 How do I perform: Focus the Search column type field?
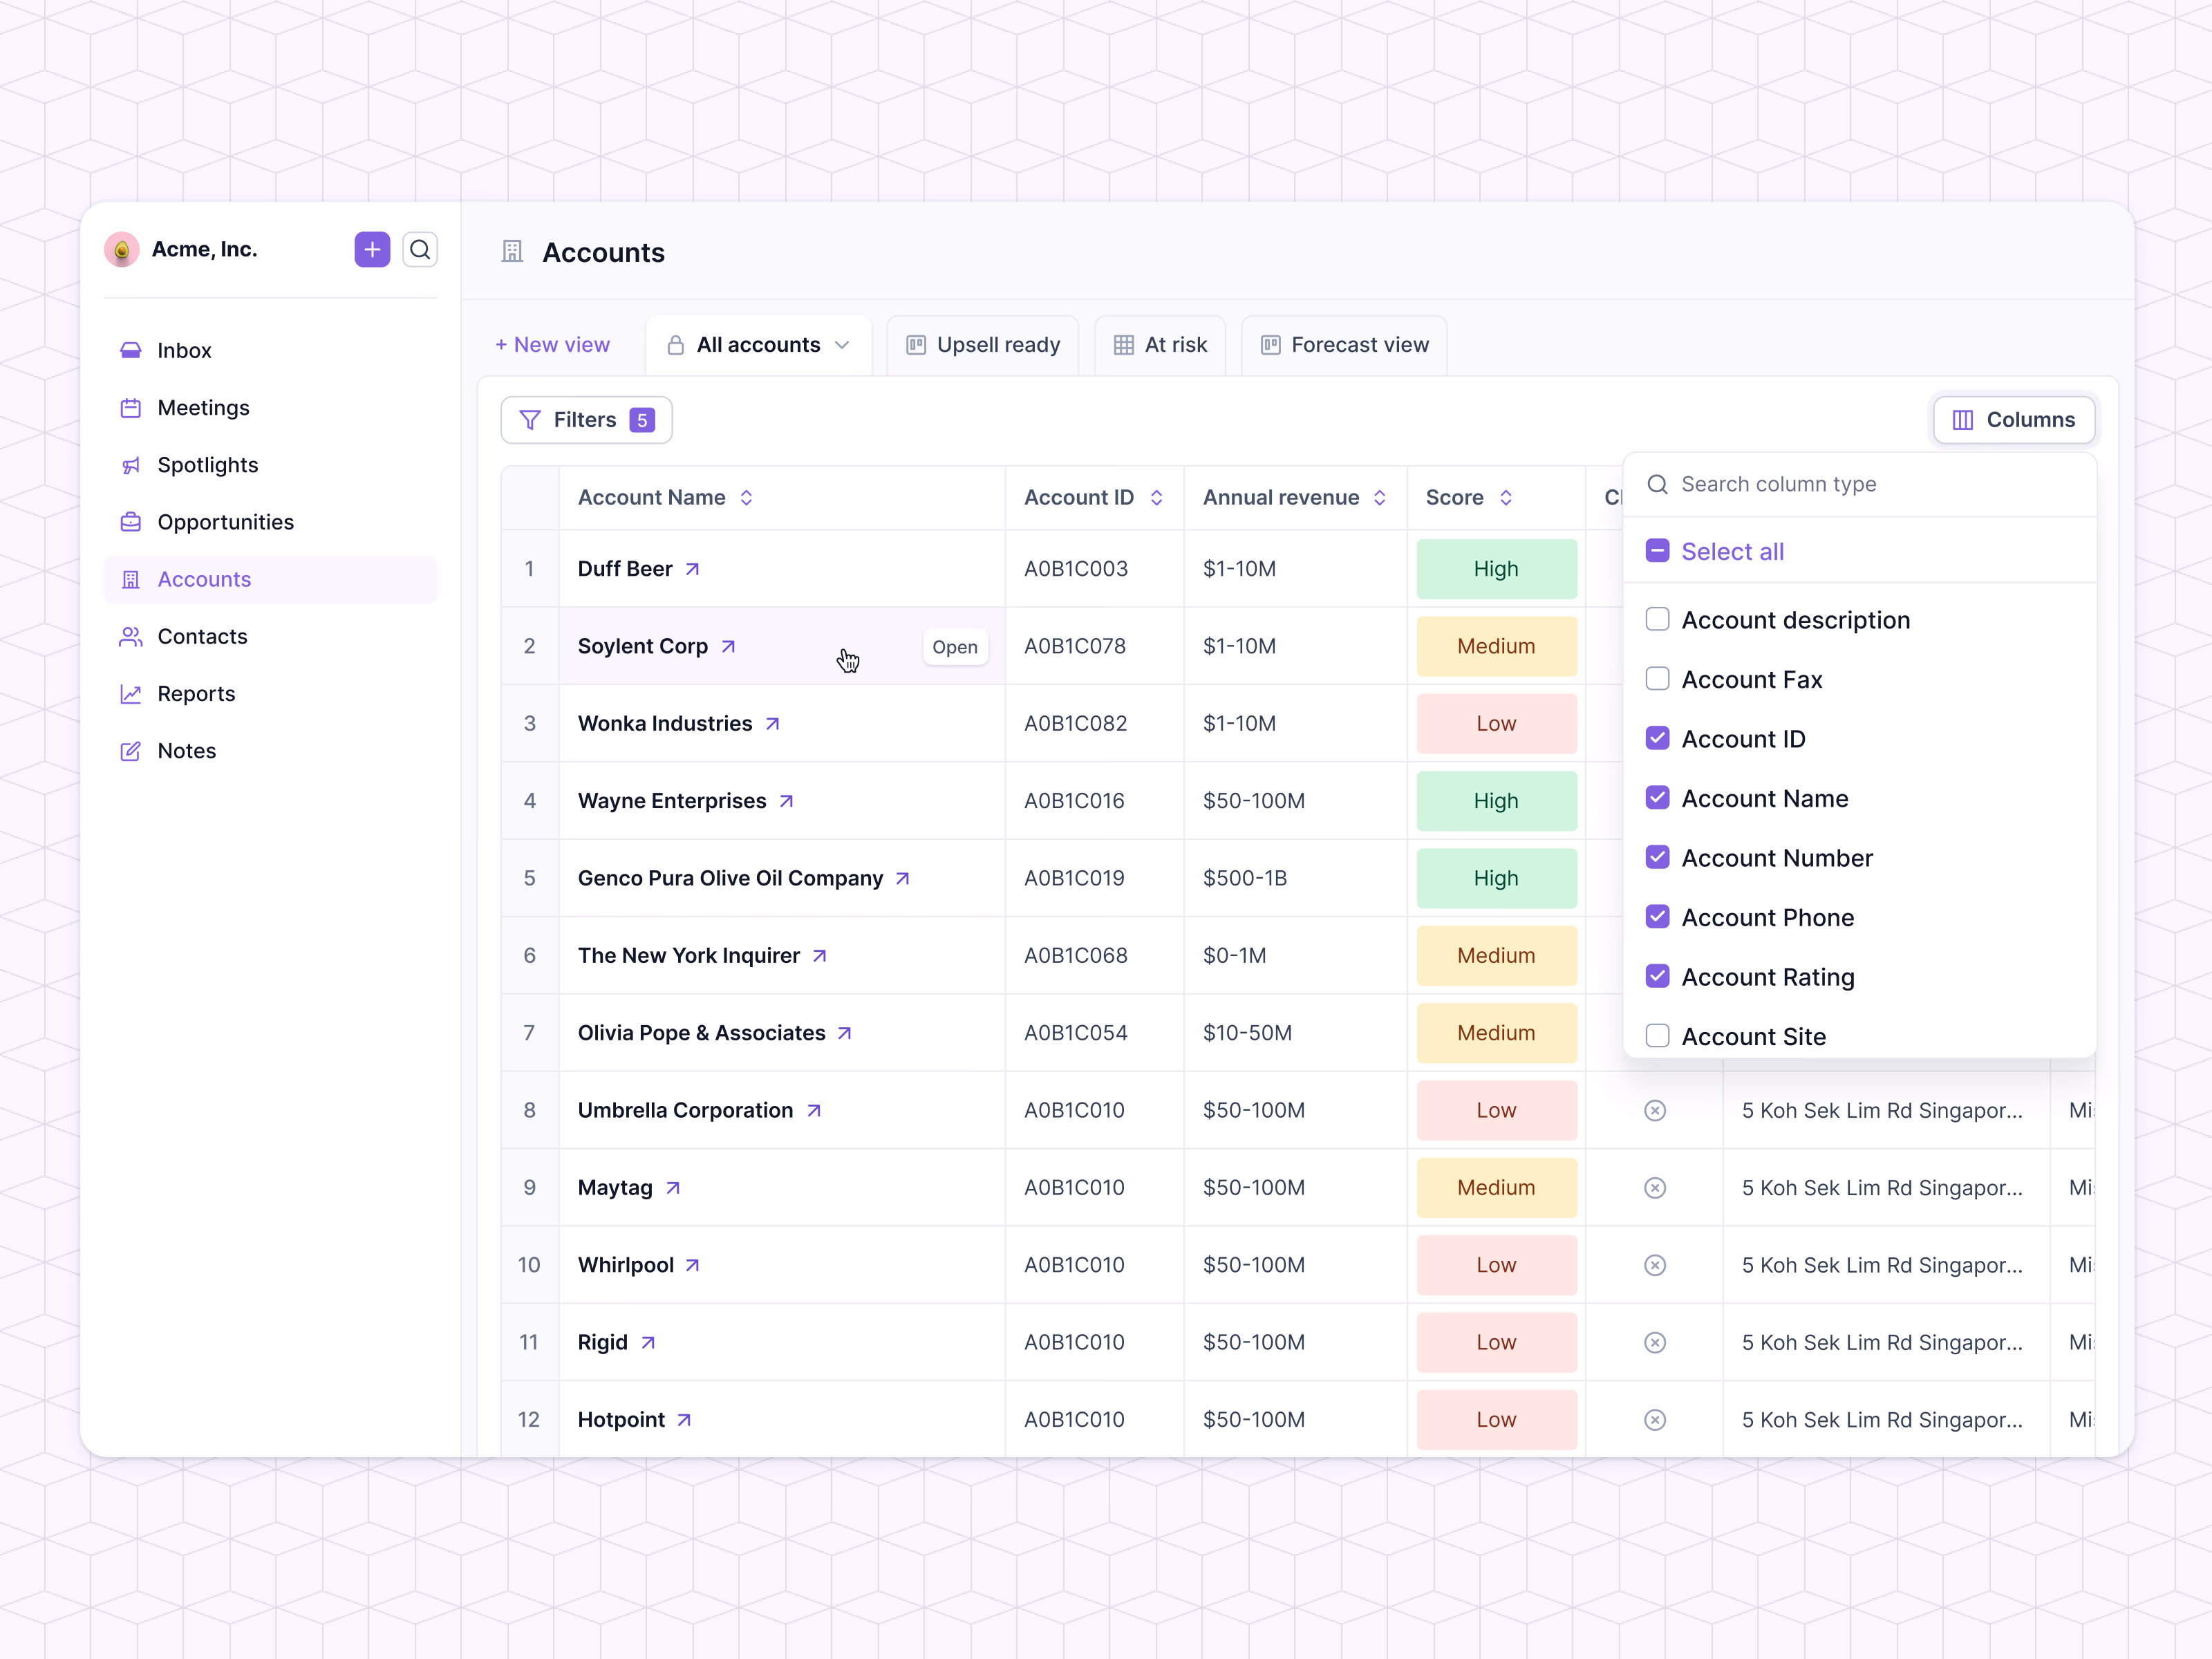pos(1860,485)
